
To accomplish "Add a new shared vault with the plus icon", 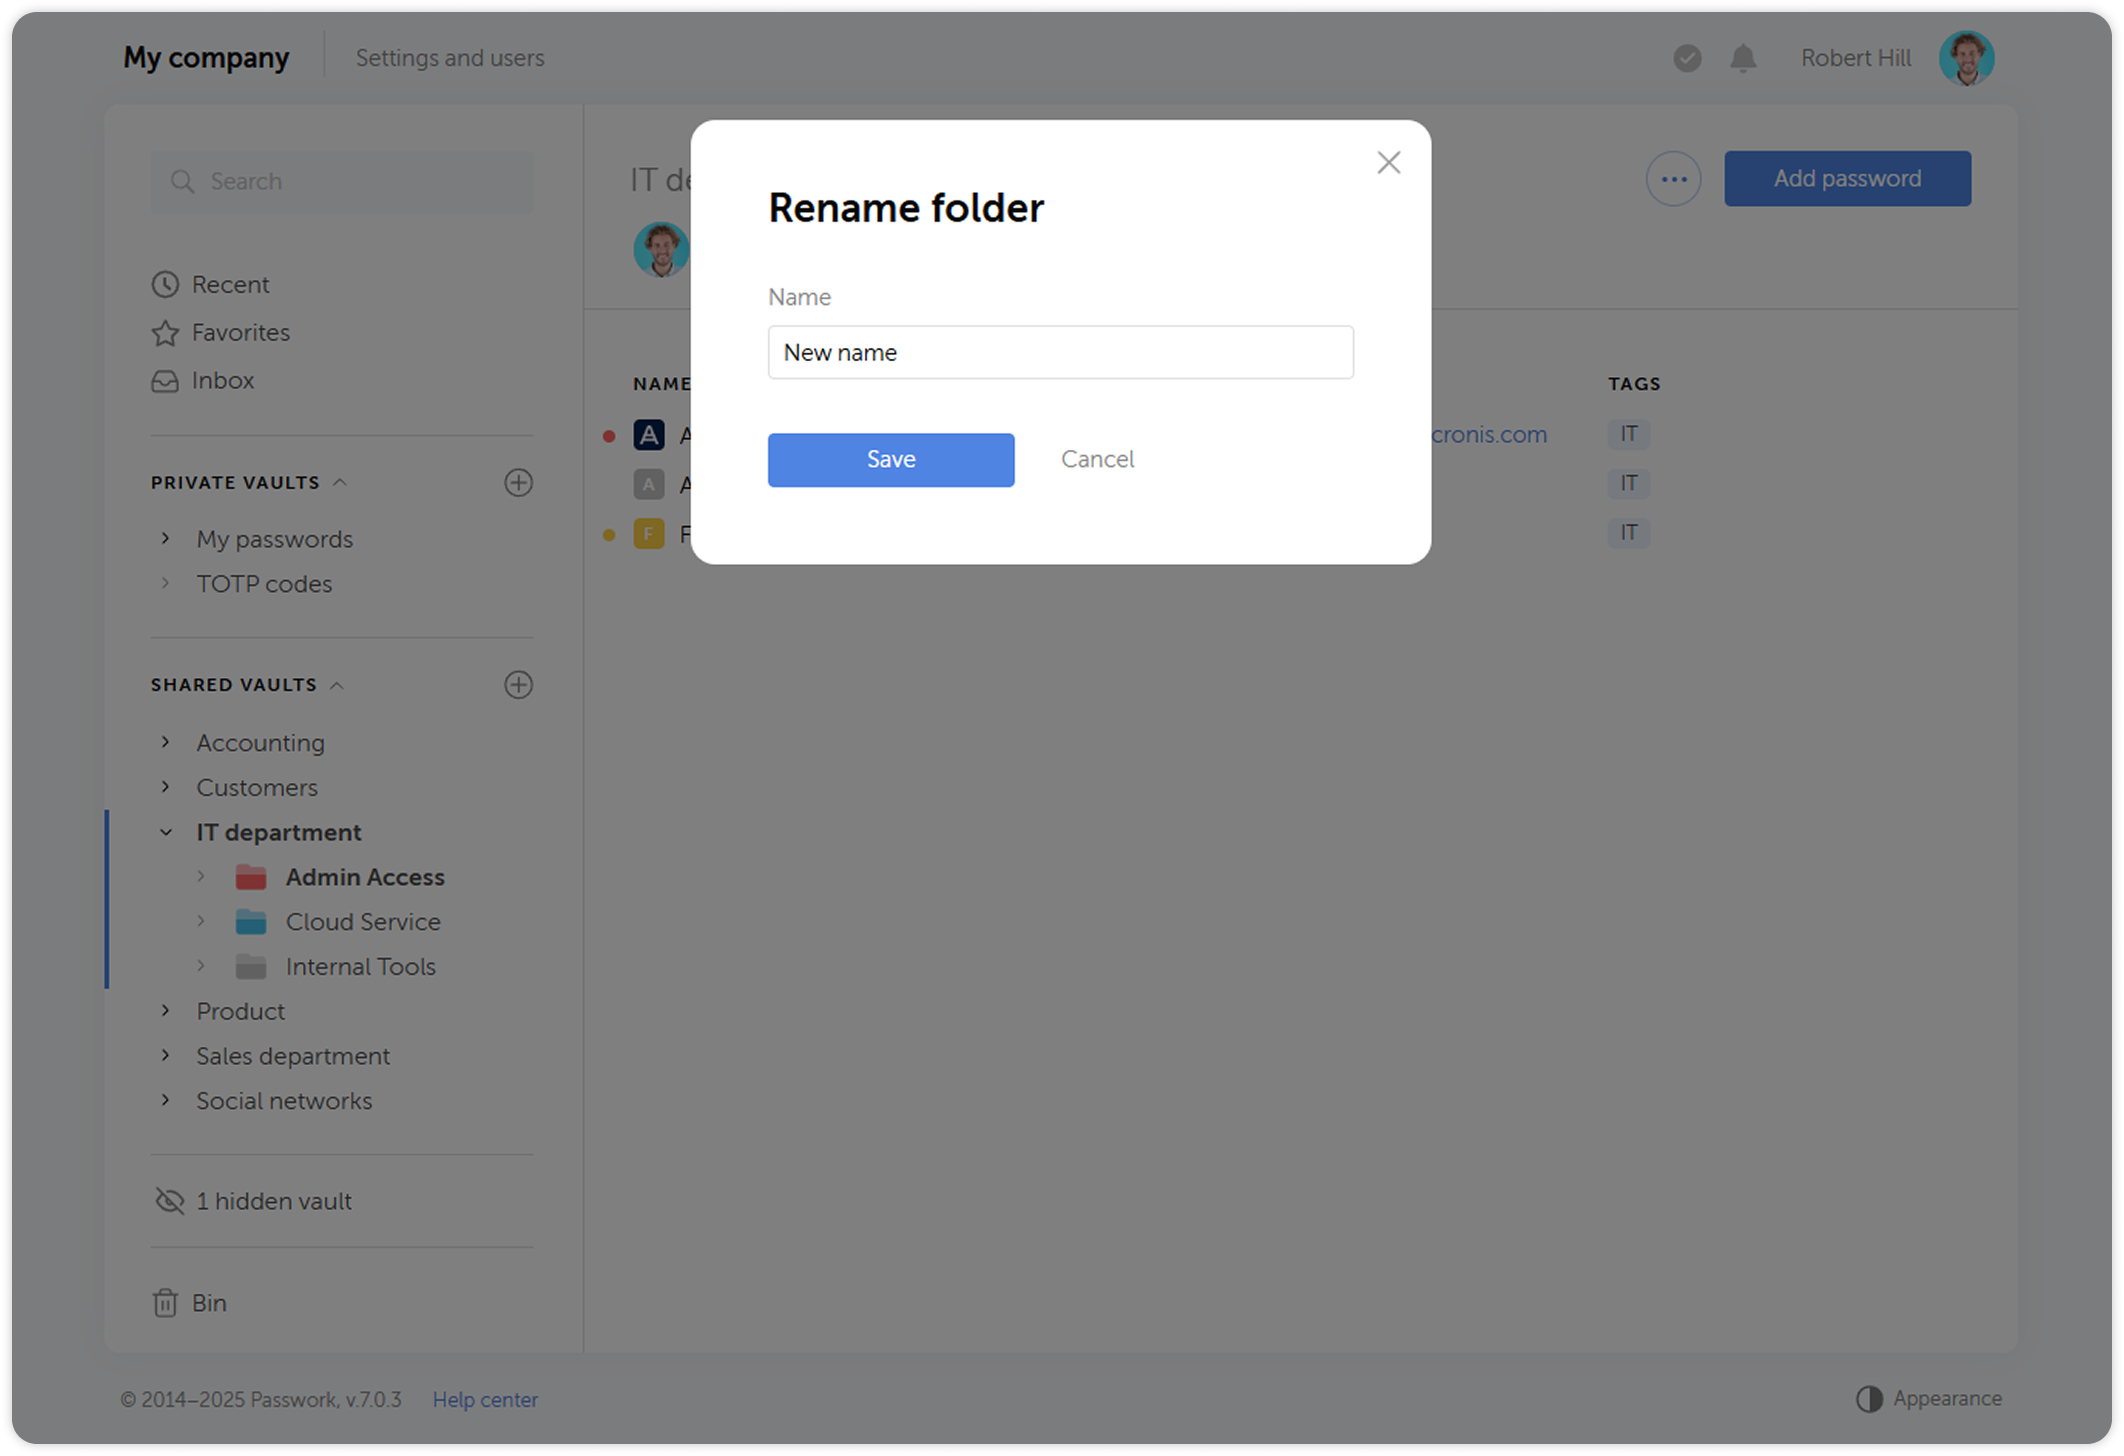I will click(x=519, y=684).
